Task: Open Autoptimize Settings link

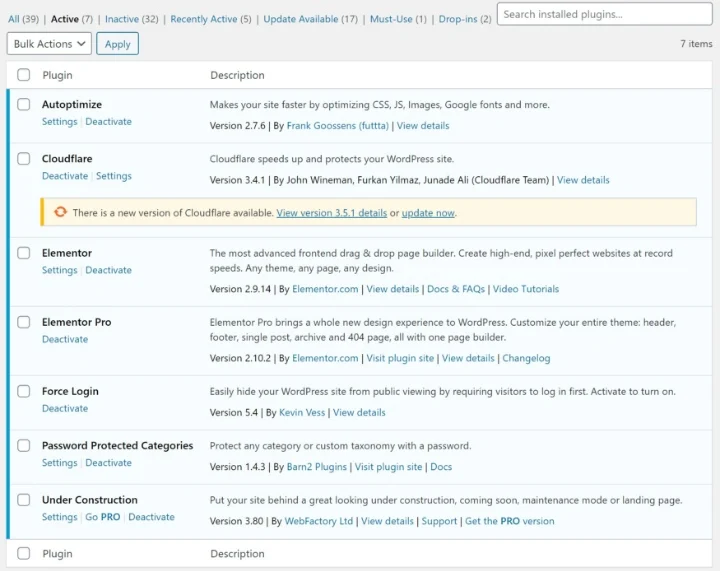Action: 59,122
